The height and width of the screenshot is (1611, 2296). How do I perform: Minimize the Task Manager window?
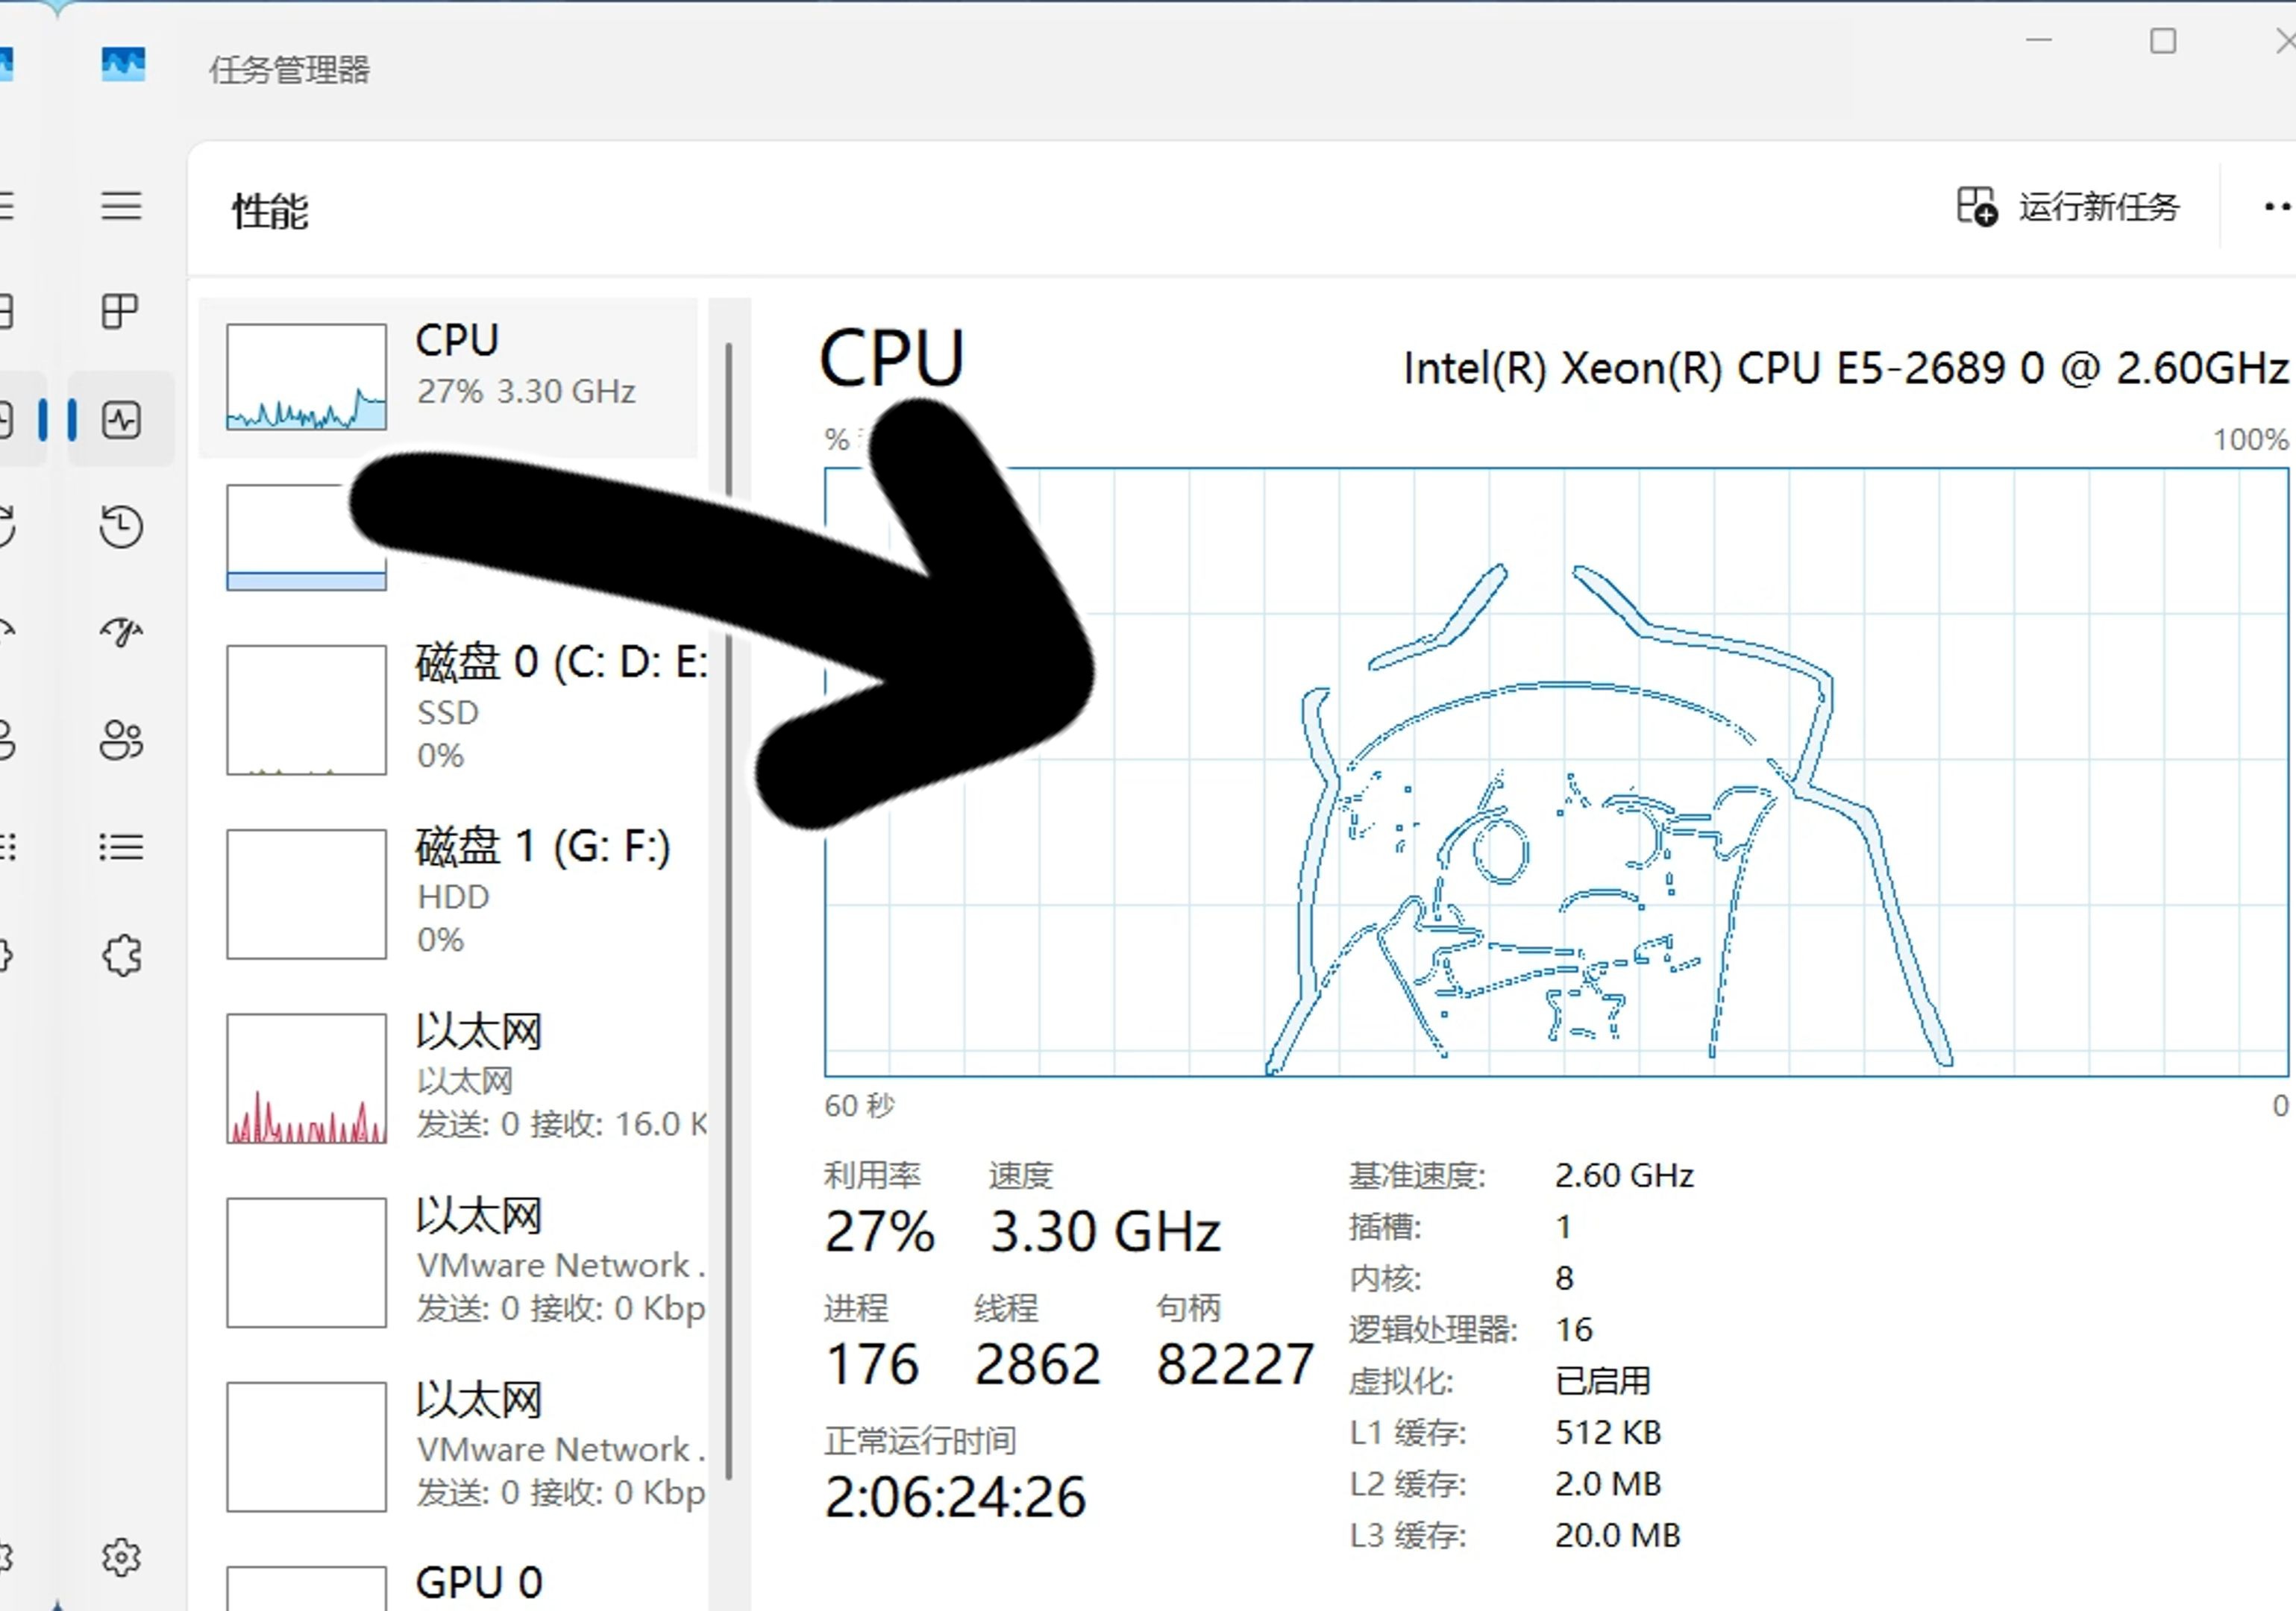(x=2039, y=41)
